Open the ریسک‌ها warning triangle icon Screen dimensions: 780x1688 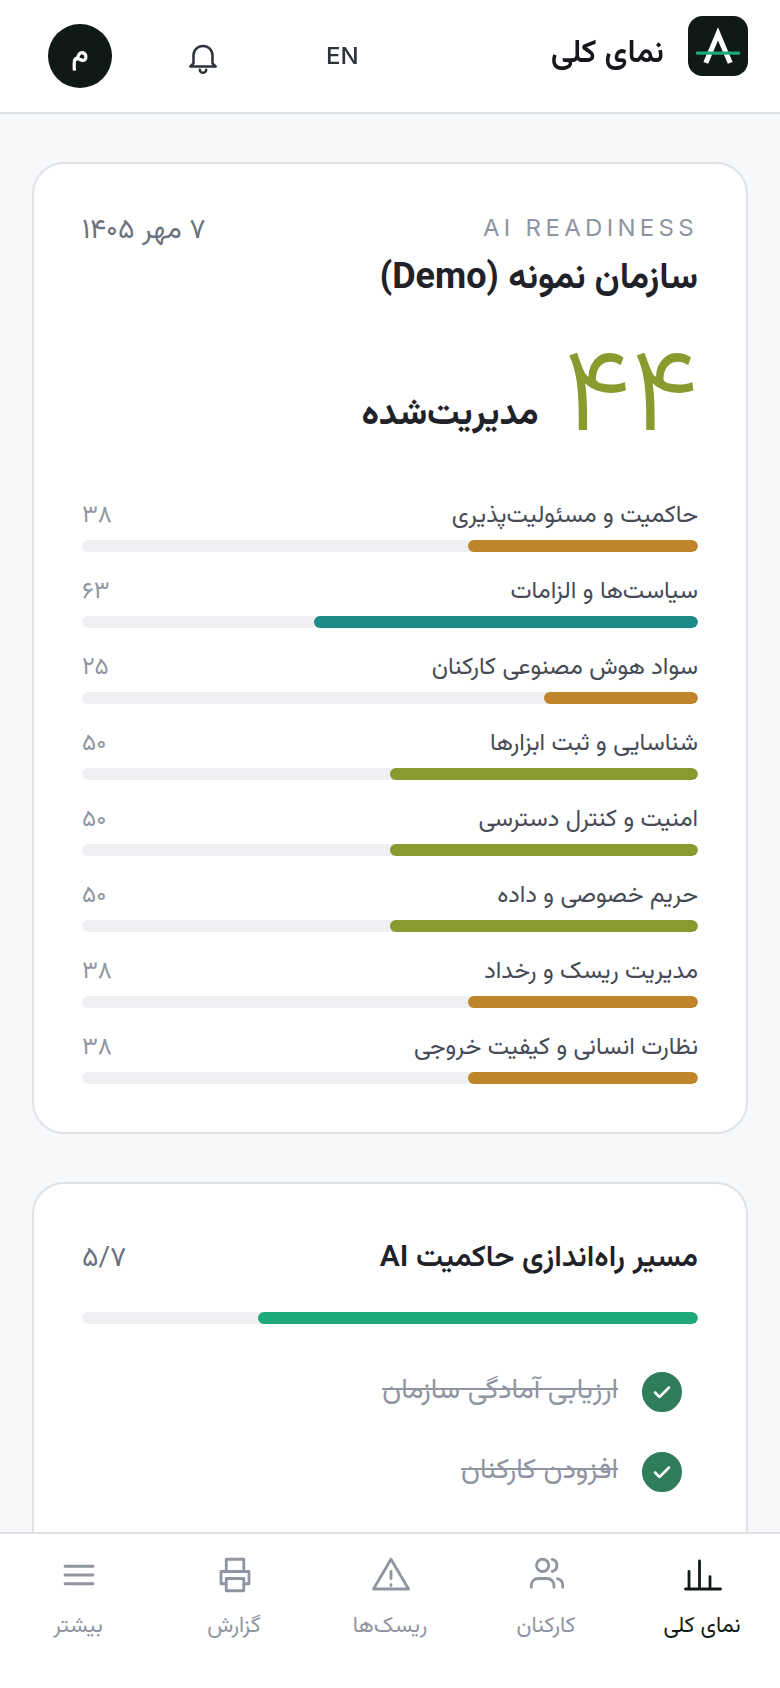click(390, 1575)
